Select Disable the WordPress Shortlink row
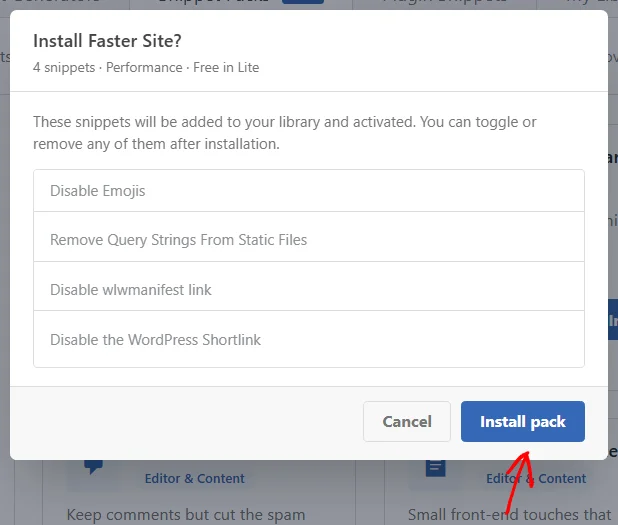Viewport: 618px width, 525px height. (x=309, y=339)
